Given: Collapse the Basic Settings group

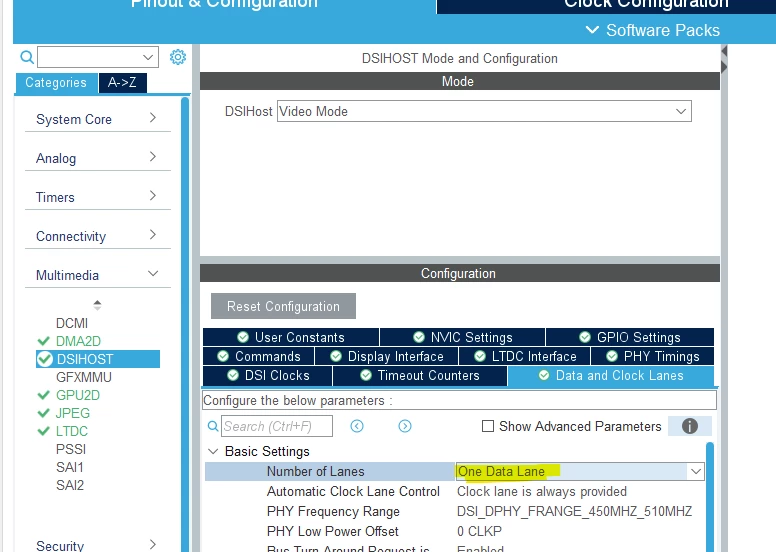Looking at the screenshot, I should (x=213, y=451).
